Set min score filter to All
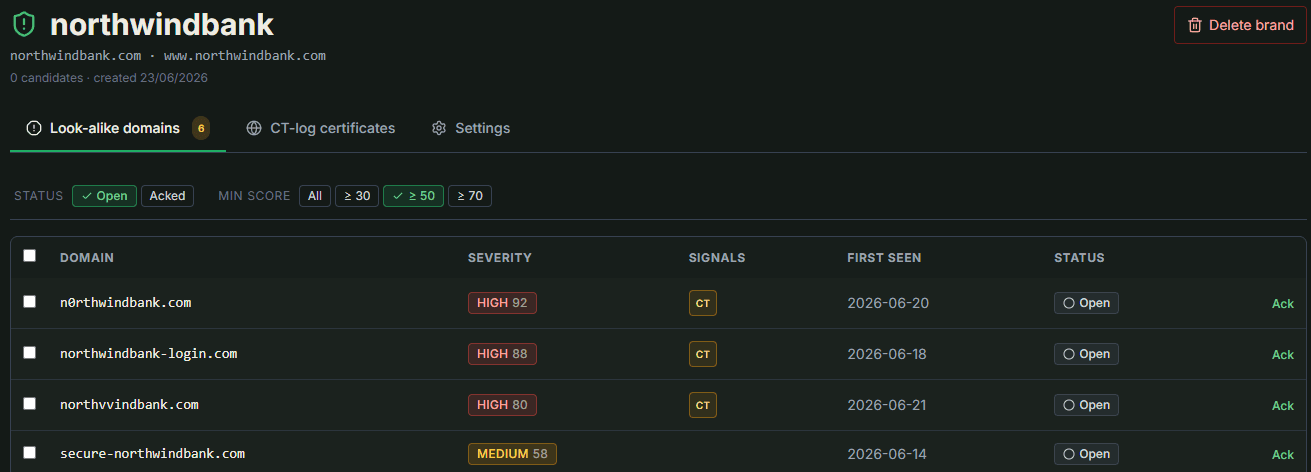Screen dimensions: 1311x472 point(314,196)
